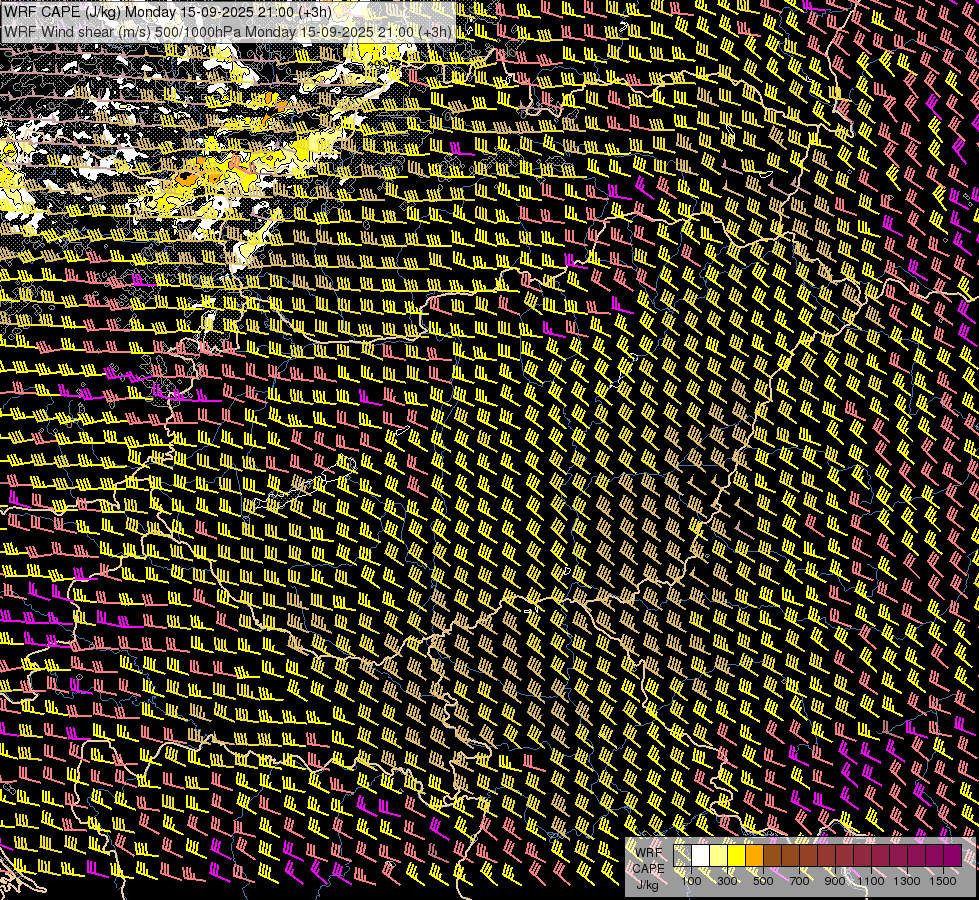Click the legend tick label '300'
The image size is (979, 900).
pyautogui.click(x=727, y=881)
